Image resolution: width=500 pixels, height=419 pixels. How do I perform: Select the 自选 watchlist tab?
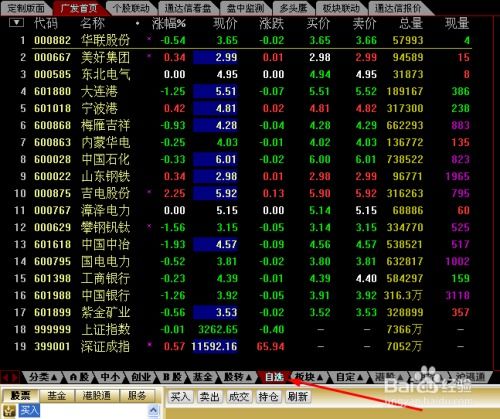tap(274, 377)
